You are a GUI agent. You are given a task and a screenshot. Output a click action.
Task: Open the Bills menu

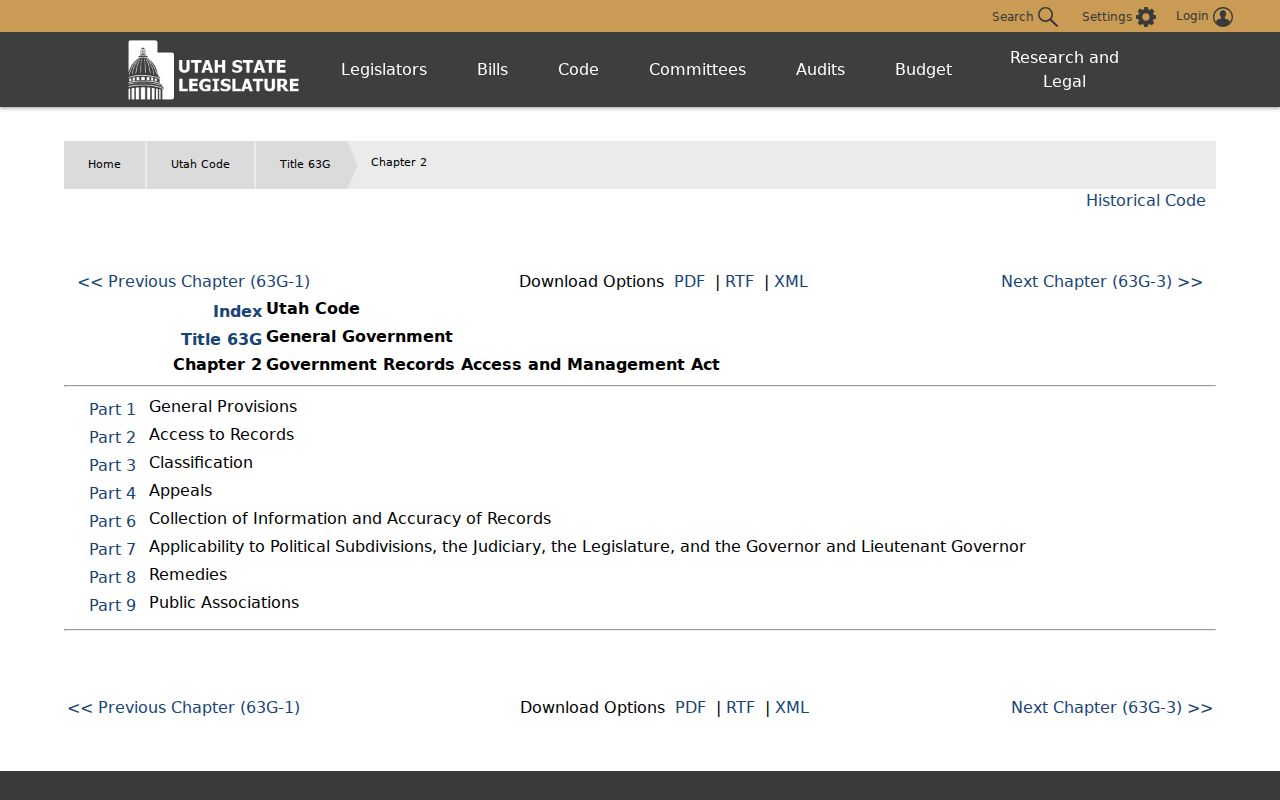point(492,69)
